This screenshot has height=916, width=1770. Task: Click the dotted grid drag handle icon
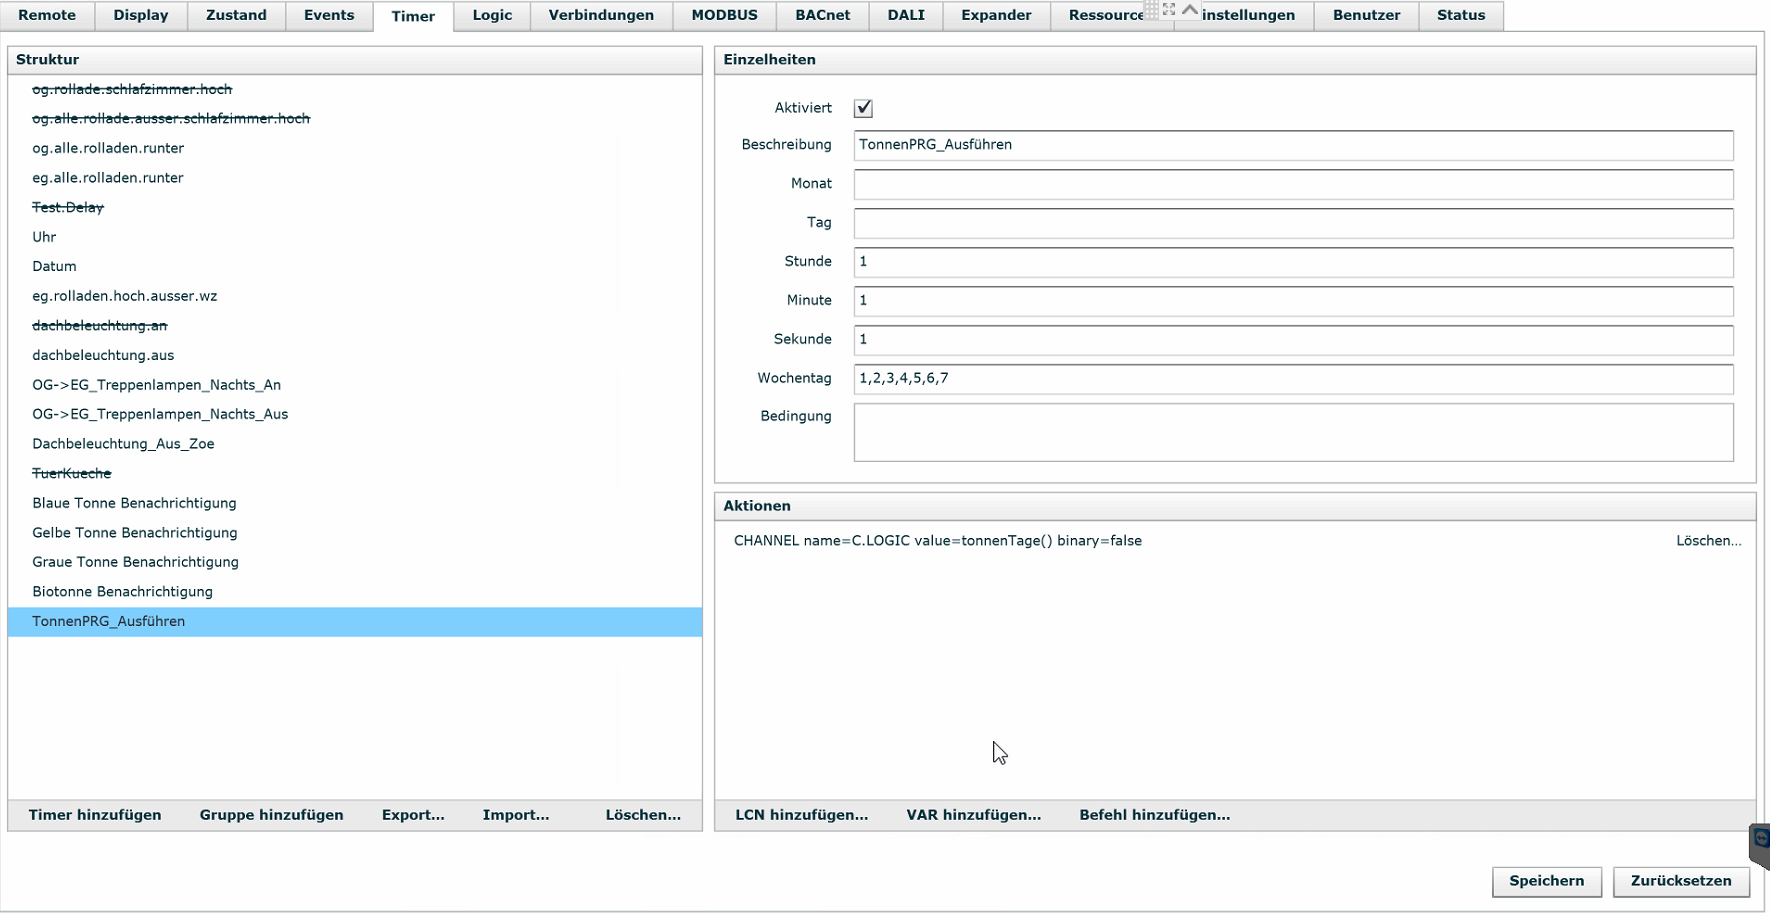tap(1151, 9)
